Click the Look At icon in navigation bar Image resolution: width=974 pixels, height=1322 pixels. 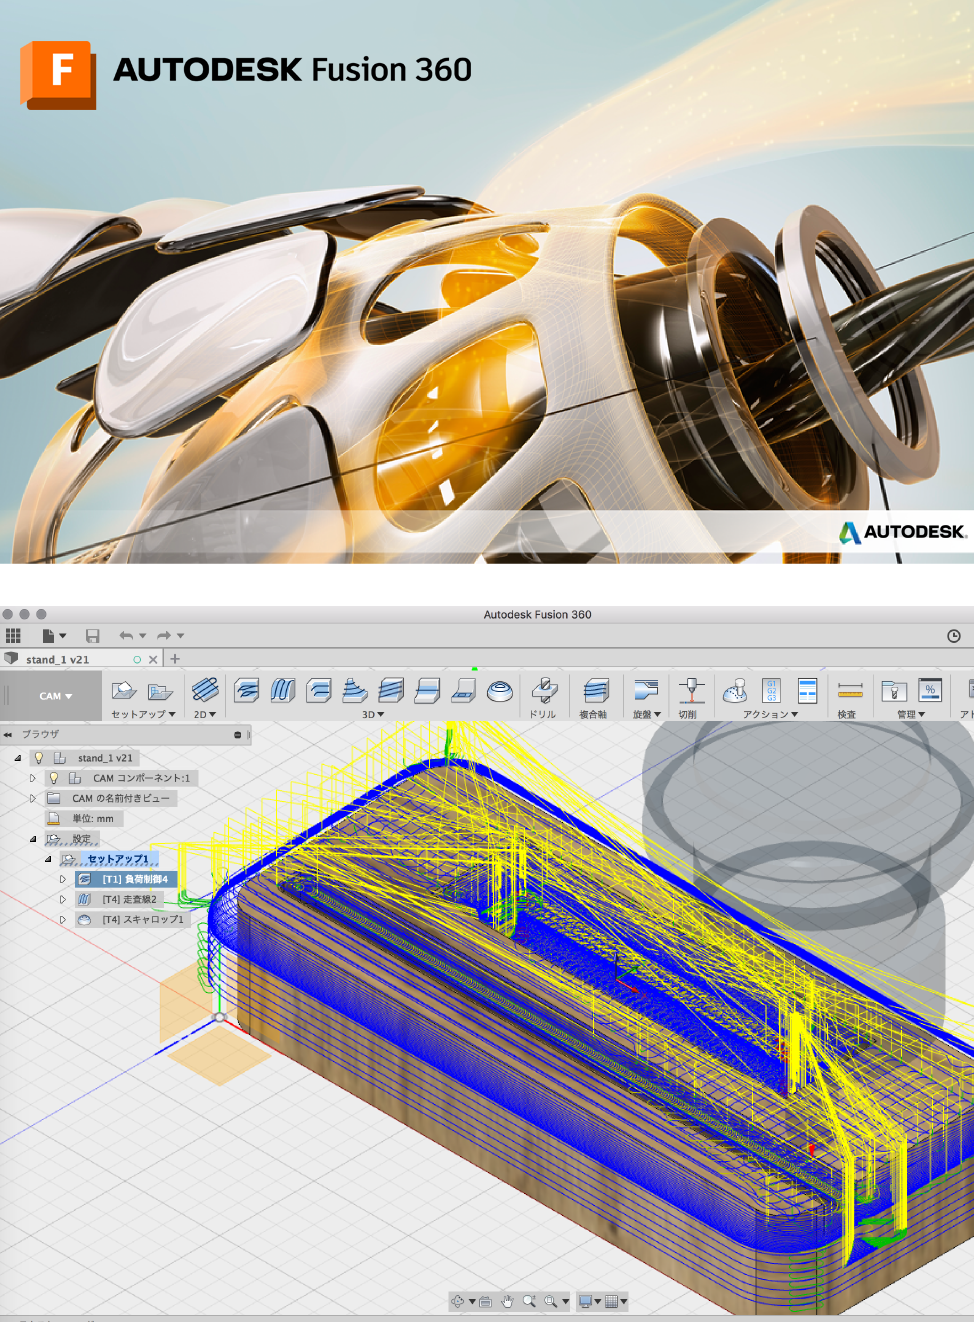485,1301
